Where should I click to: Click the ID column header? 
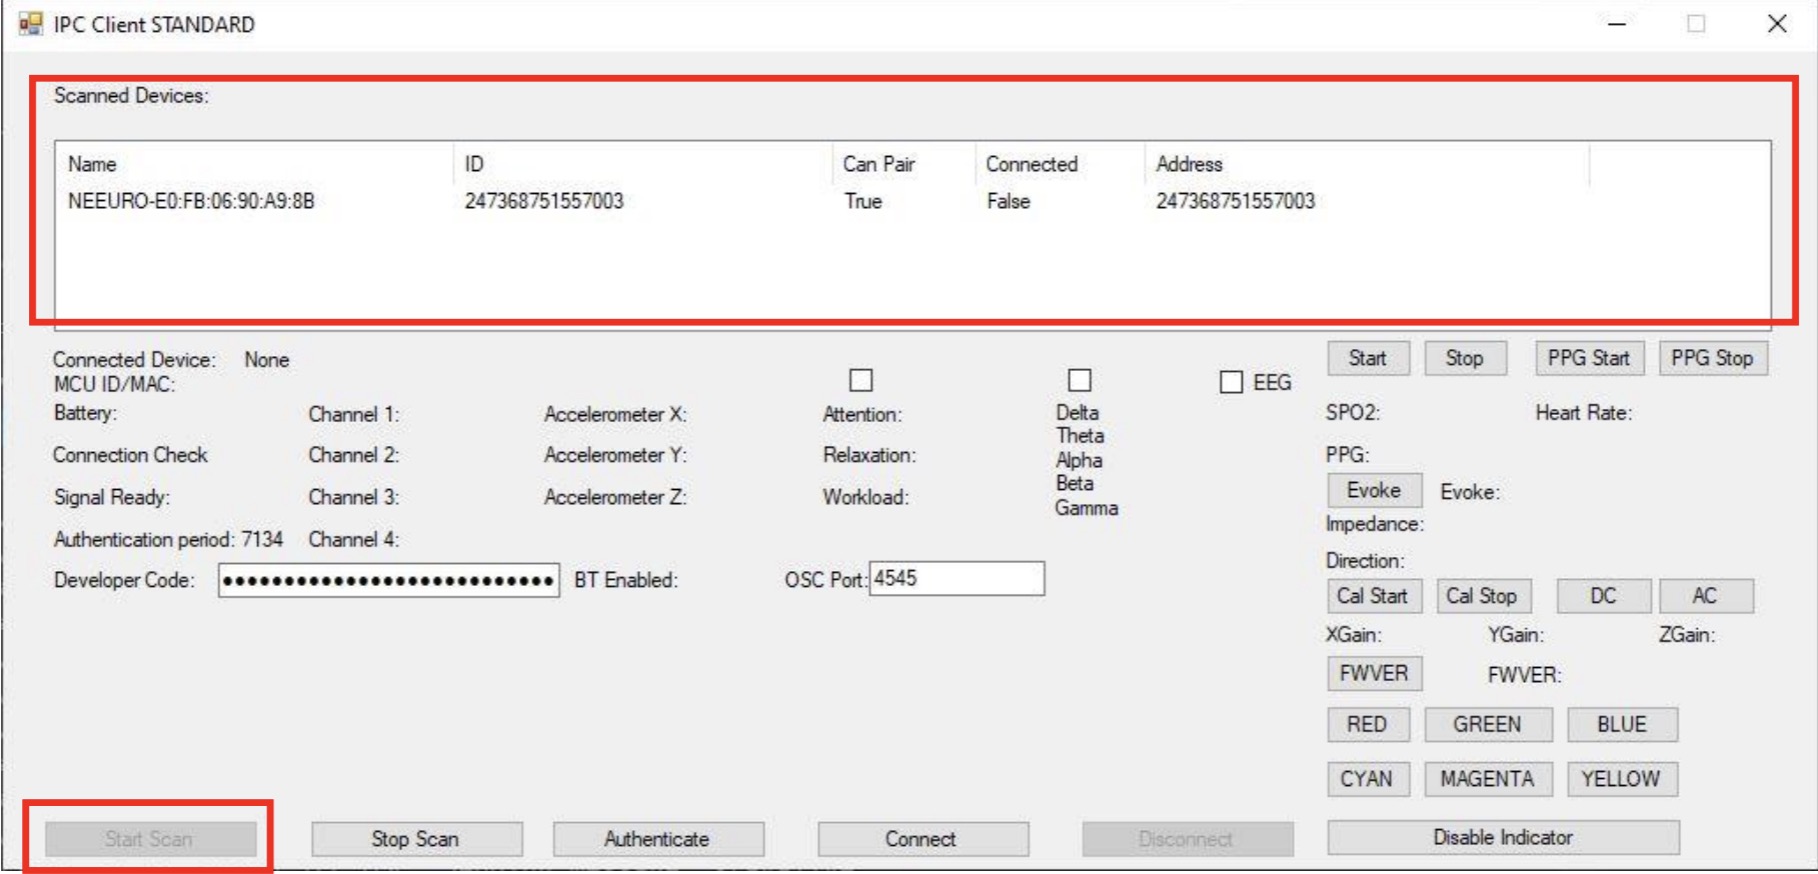(x=643, y=164)
